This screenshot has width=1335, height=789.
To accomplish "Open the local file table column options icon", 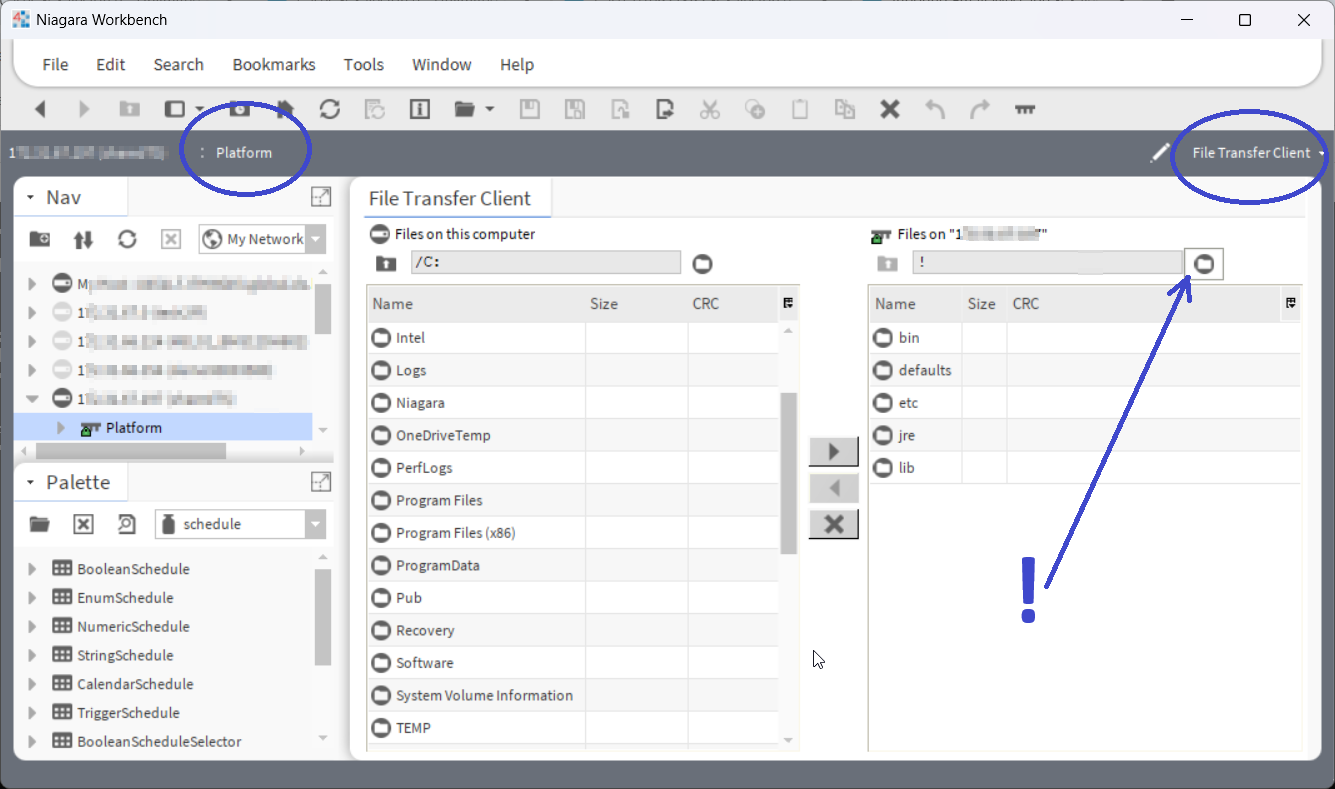I will point(788,303).
